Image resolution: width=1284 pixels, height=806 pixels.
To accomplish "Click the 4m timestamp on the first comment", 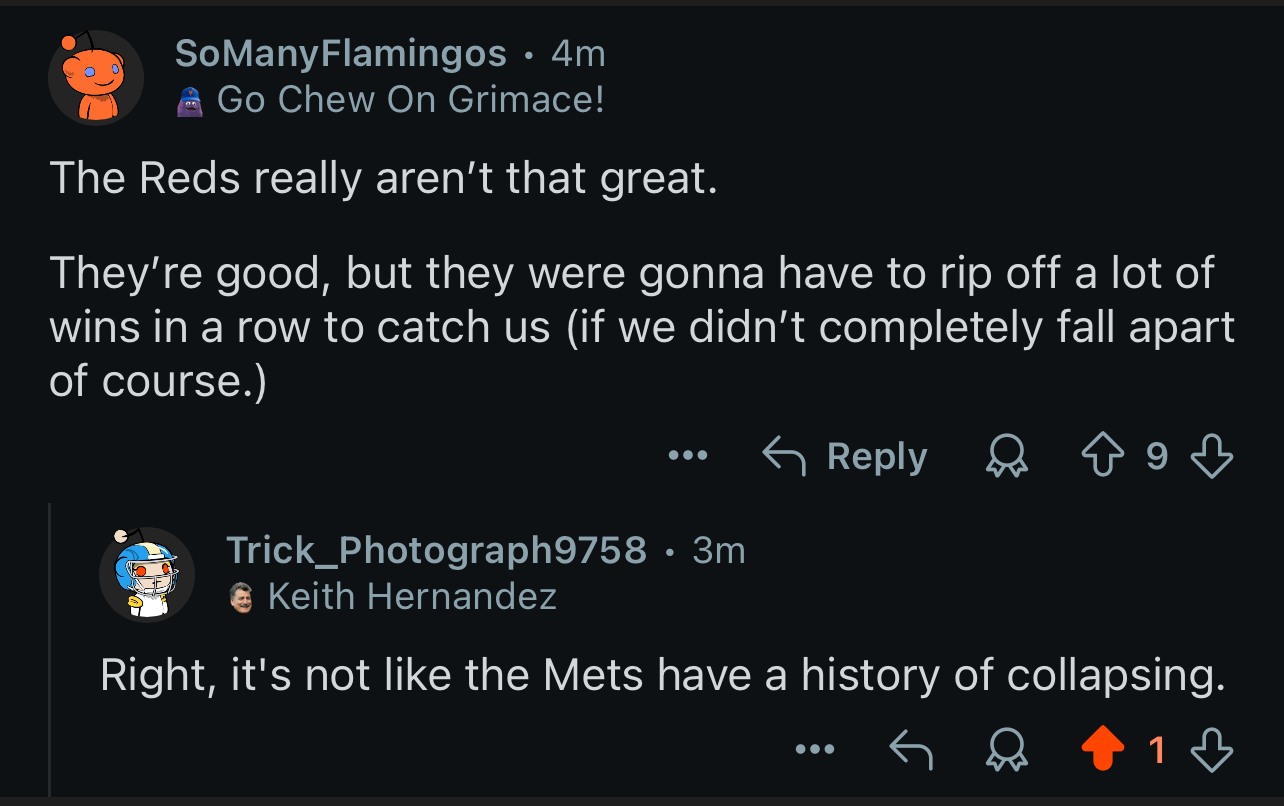I will 578,54.
